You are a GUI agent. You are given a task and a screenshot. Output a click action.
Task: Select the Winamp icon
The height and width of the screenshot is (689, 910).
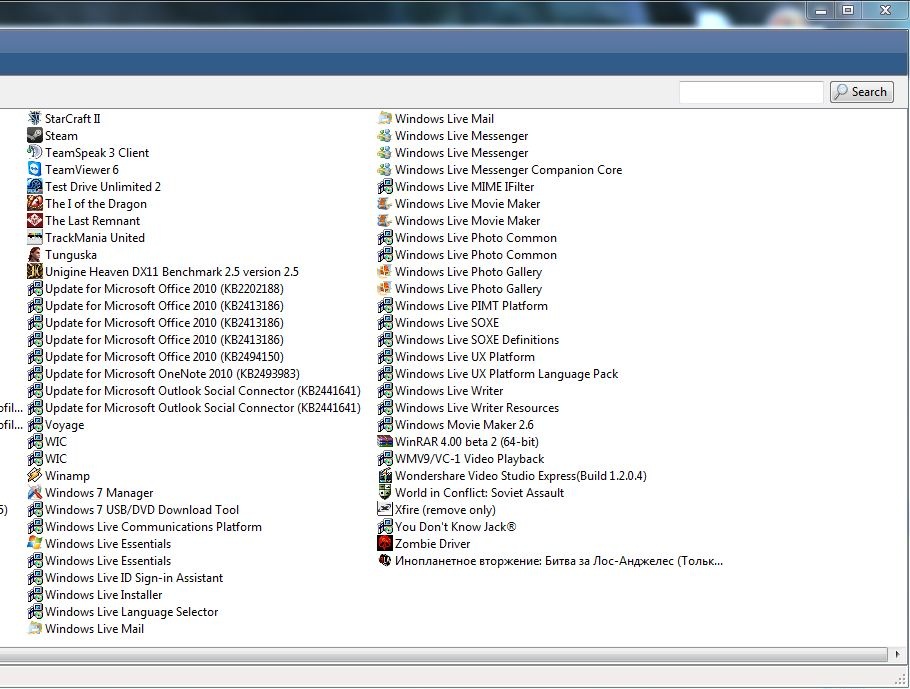35,475
